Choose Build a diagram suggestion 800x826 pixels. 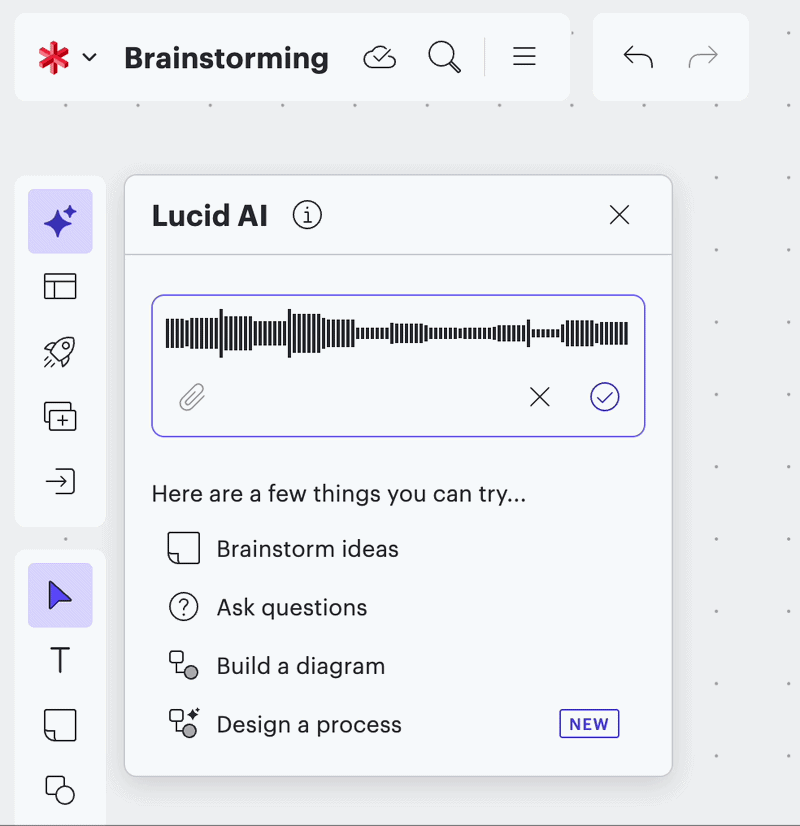pyautogui.click(x=398, y=665)
